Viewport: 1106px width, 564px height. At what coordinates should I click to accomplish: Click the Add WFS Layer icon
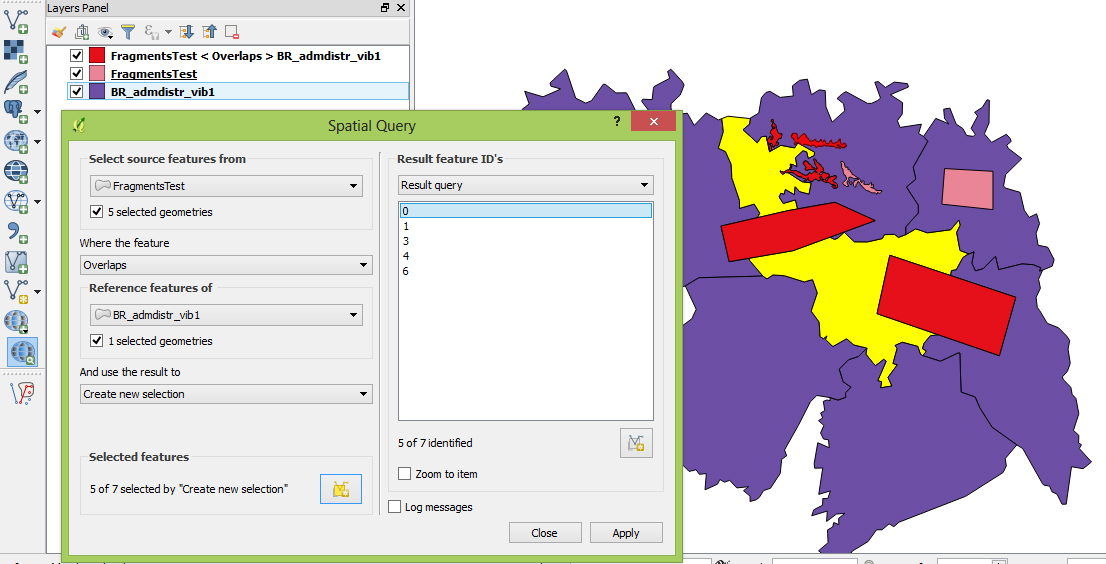pos(16,202)
